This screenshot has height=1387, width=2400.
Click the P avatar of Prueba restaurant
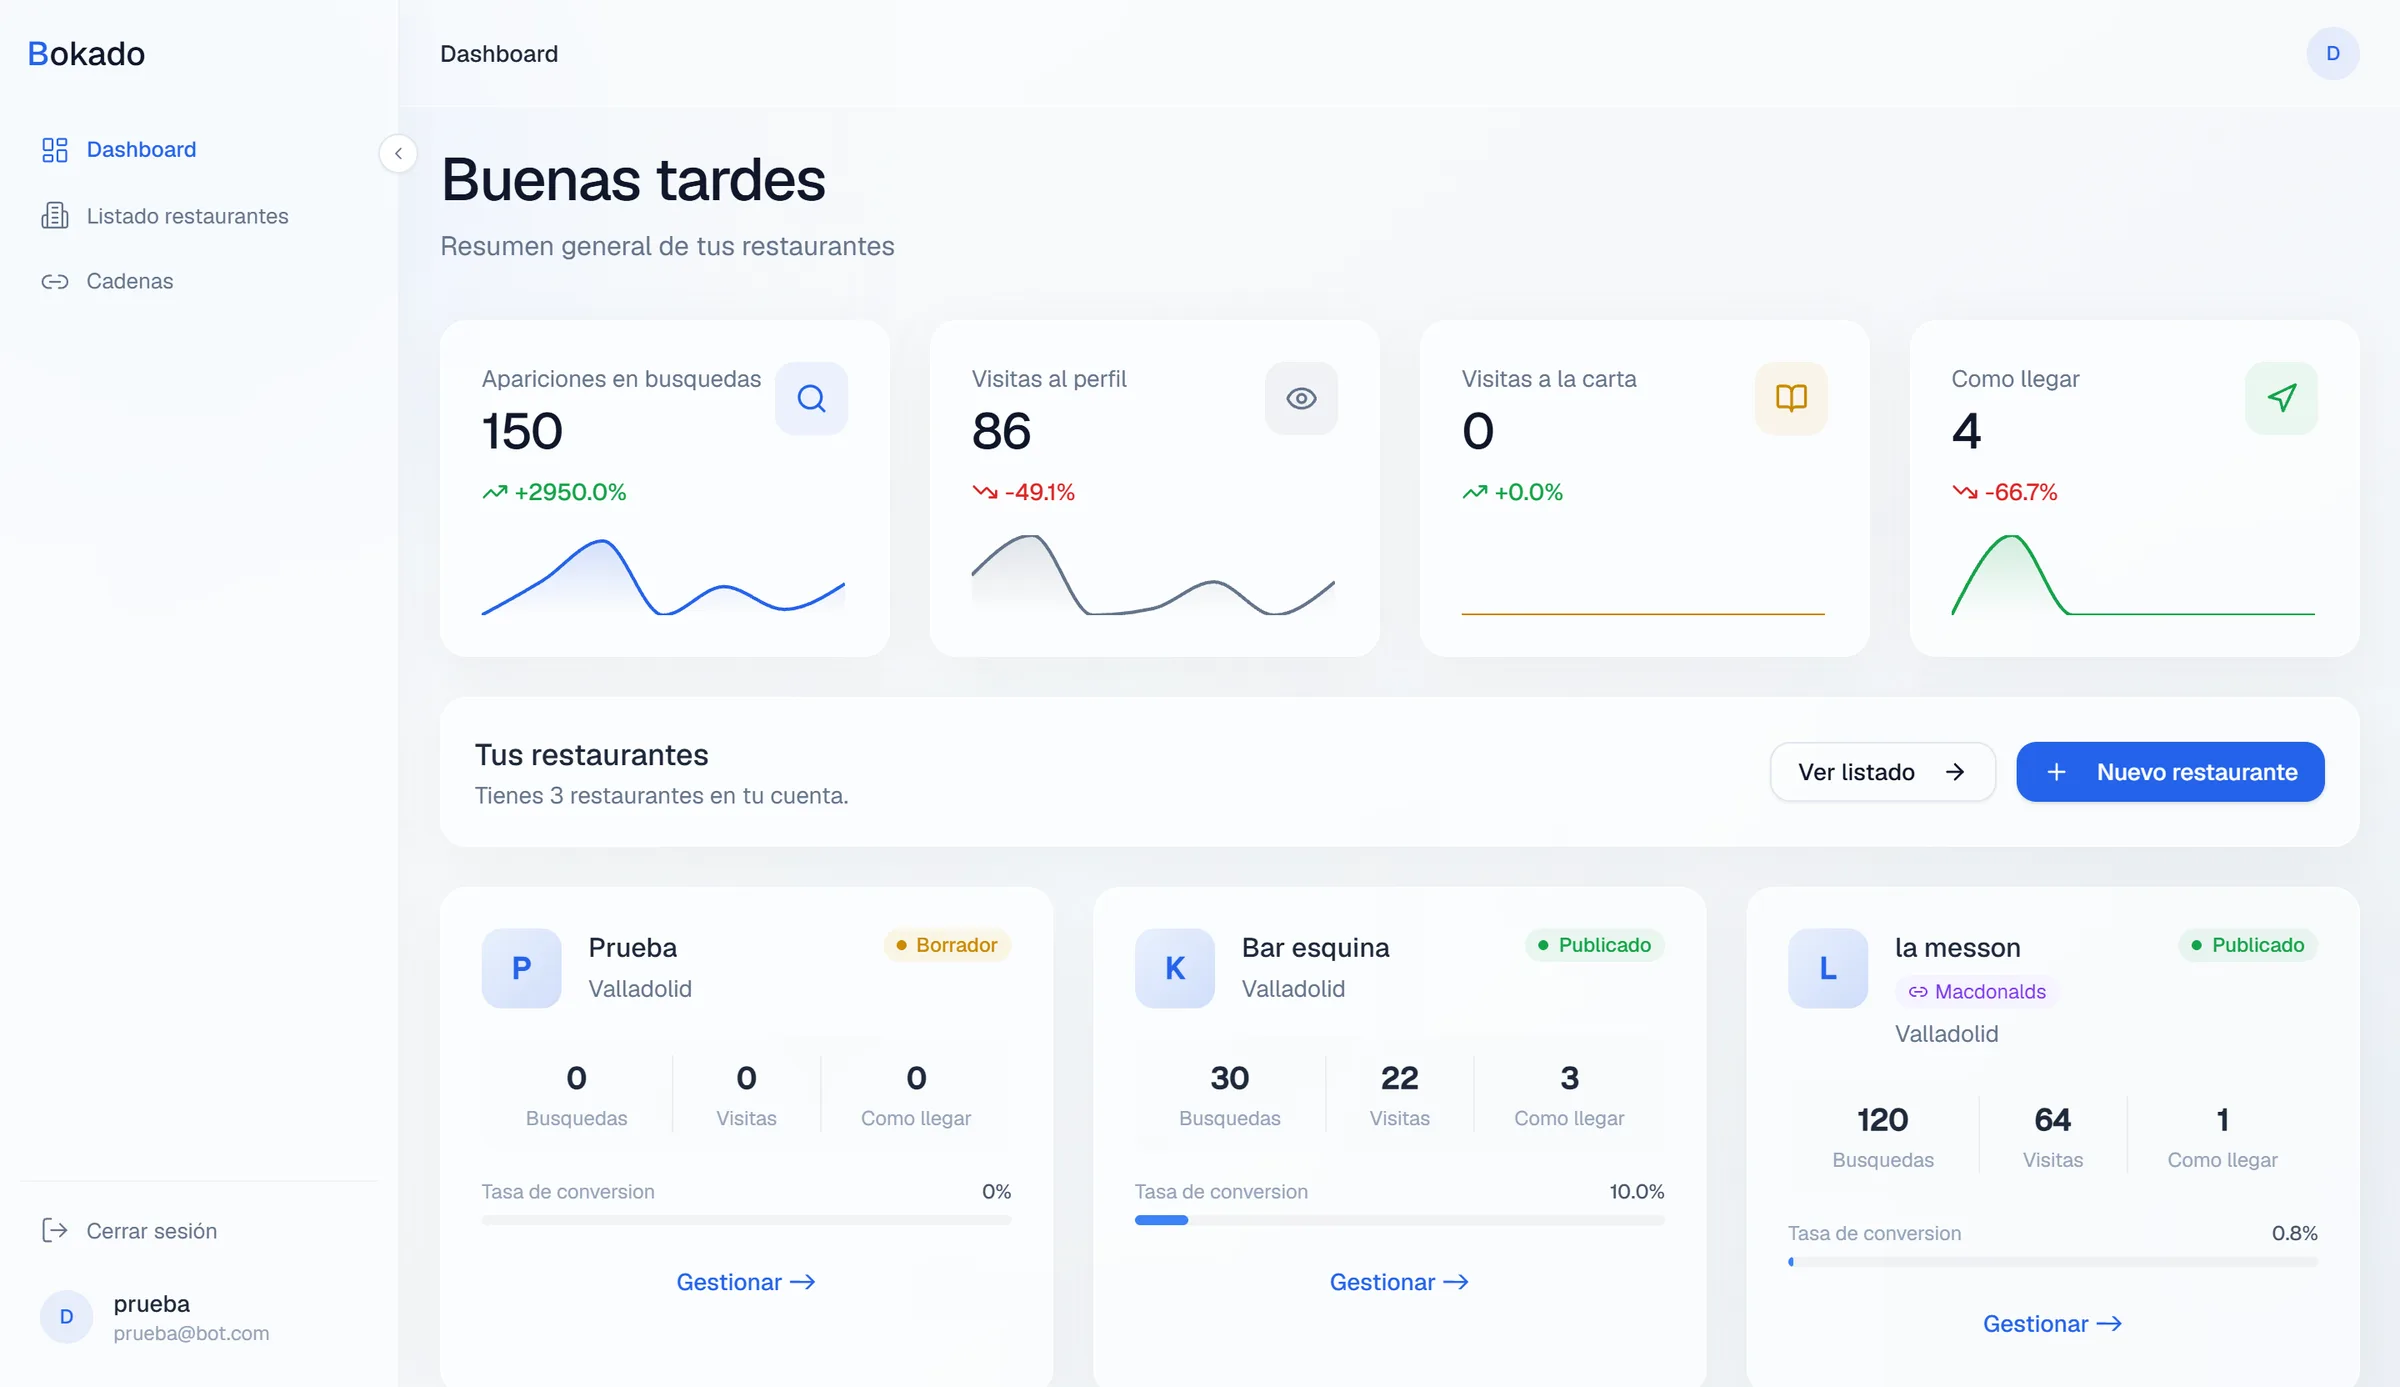tap(521, 968)
